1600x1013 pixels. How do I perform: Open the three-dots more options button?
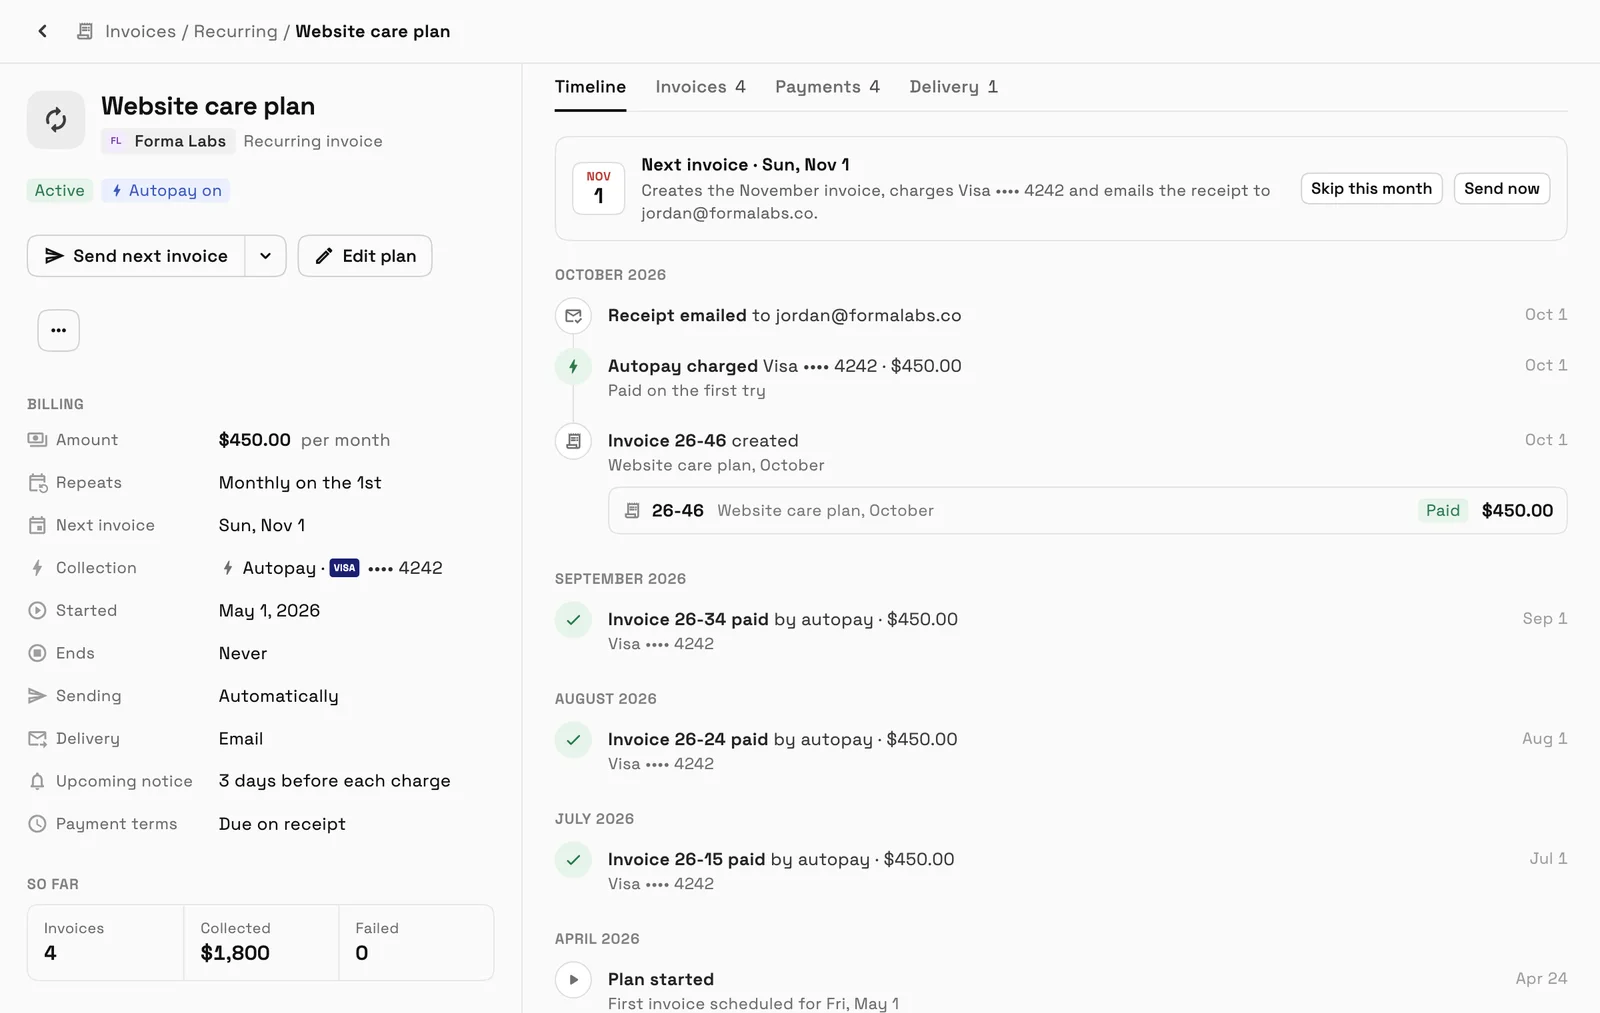[59, 330]
